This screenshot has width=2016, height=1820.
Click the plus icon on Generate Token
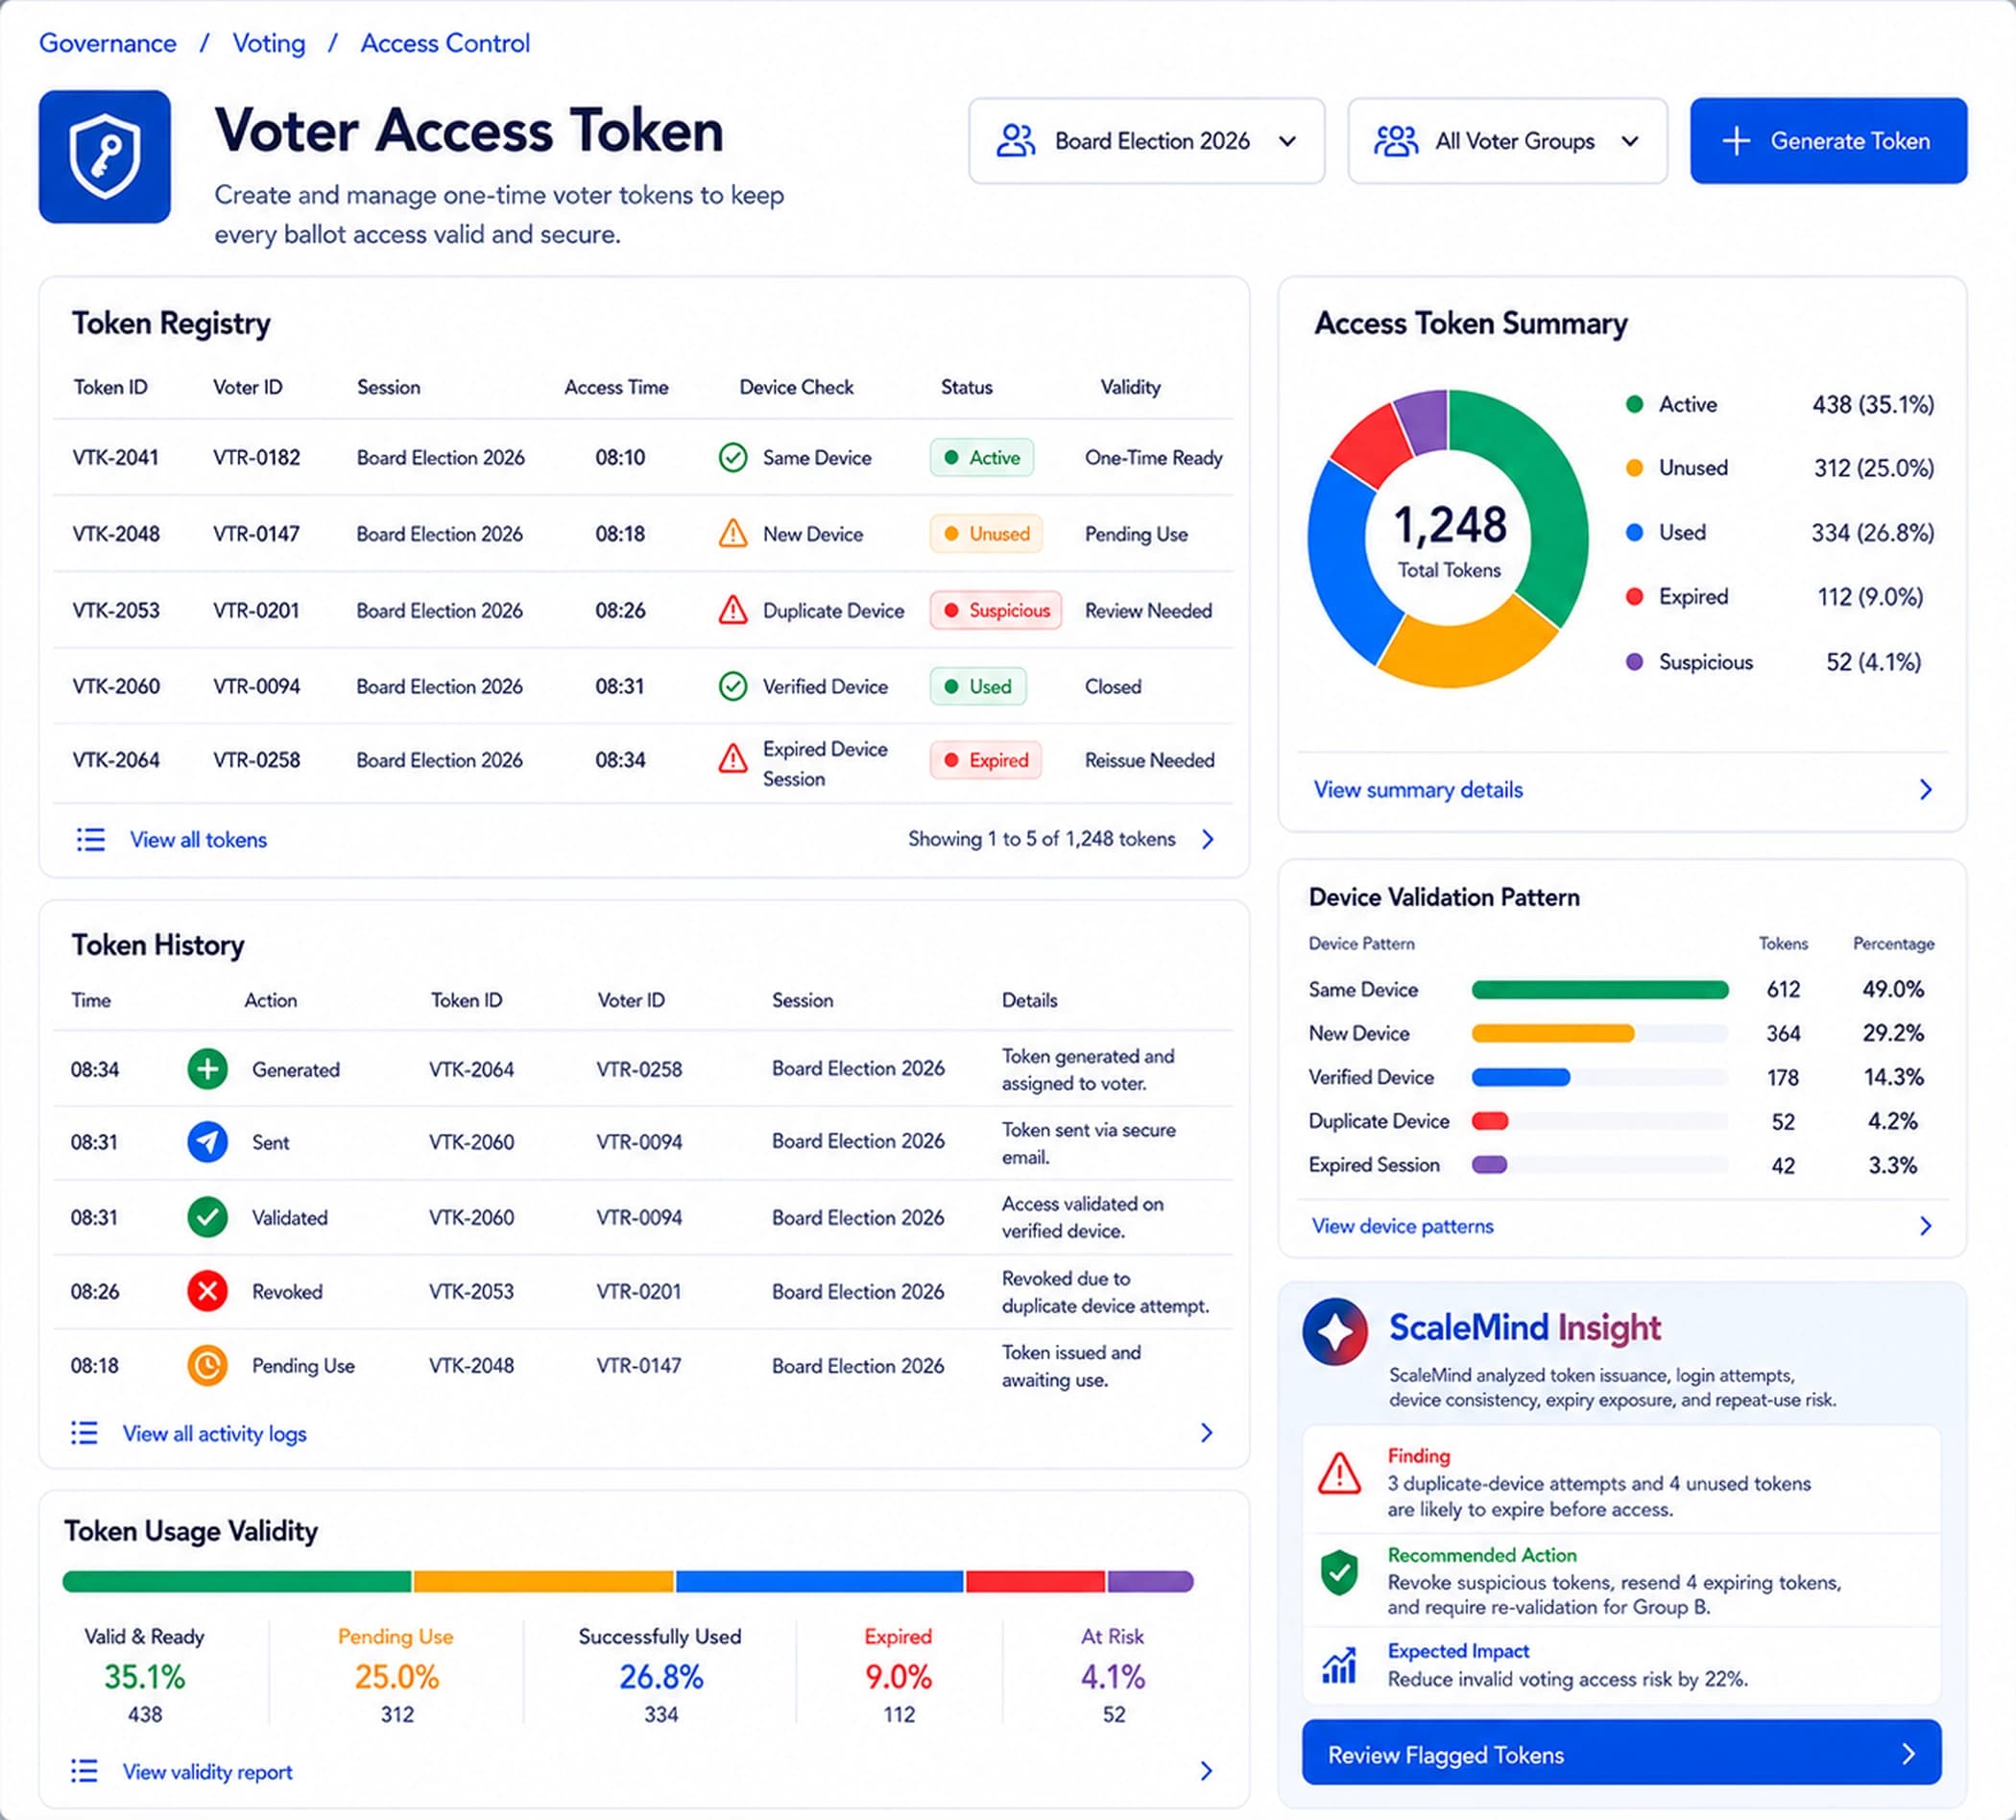coord(1736,141)
